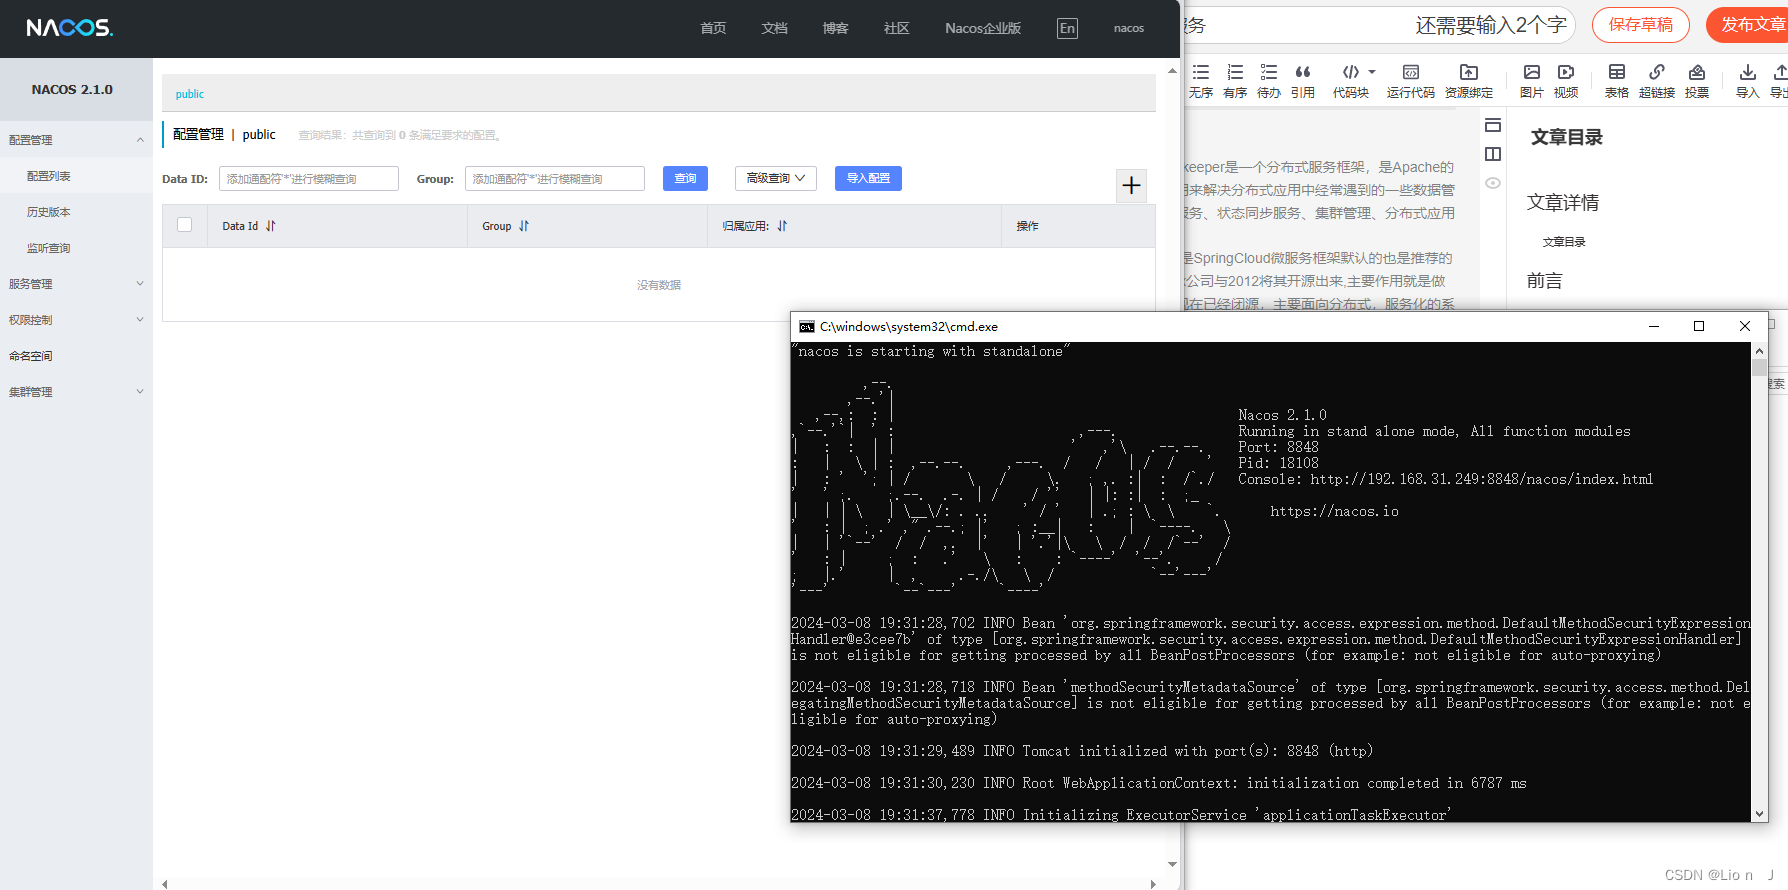Click the plus icon to create configuration
This screenshot has width=1788, height=890.
click(x=1131, y=185)
